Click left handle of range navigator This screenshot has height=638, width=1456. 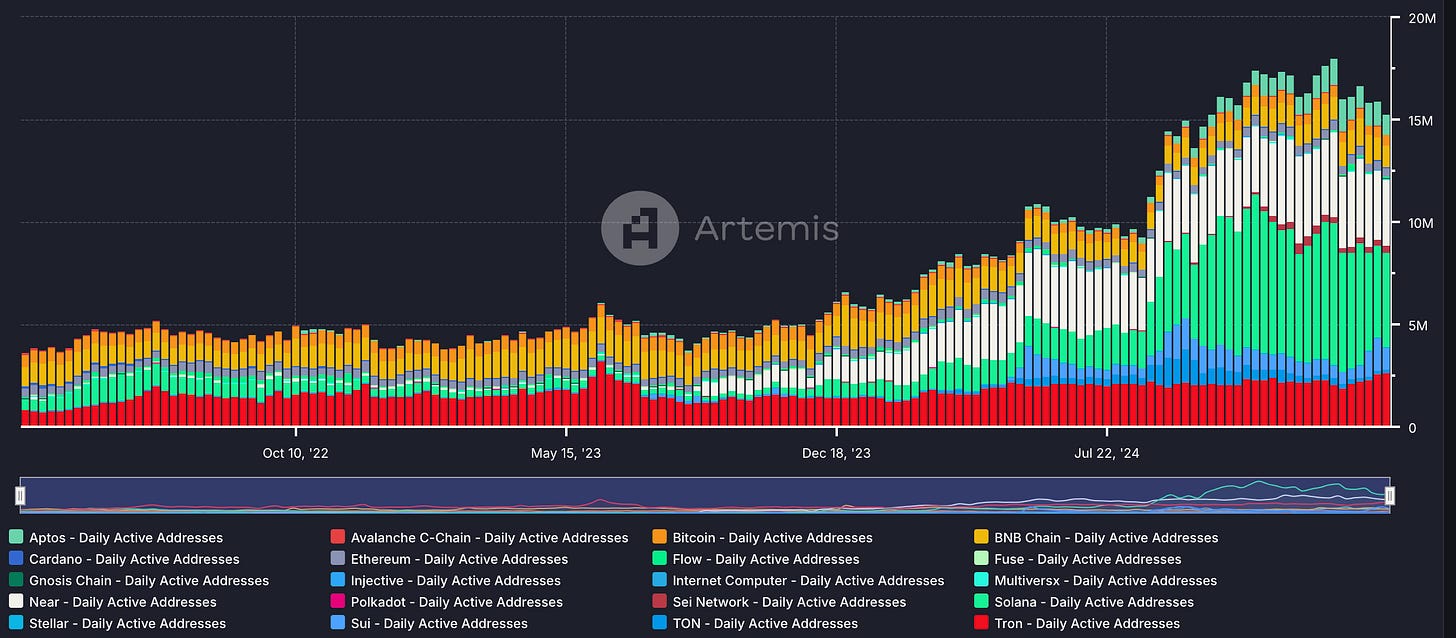pyautogui.click(x=19, y=496)
